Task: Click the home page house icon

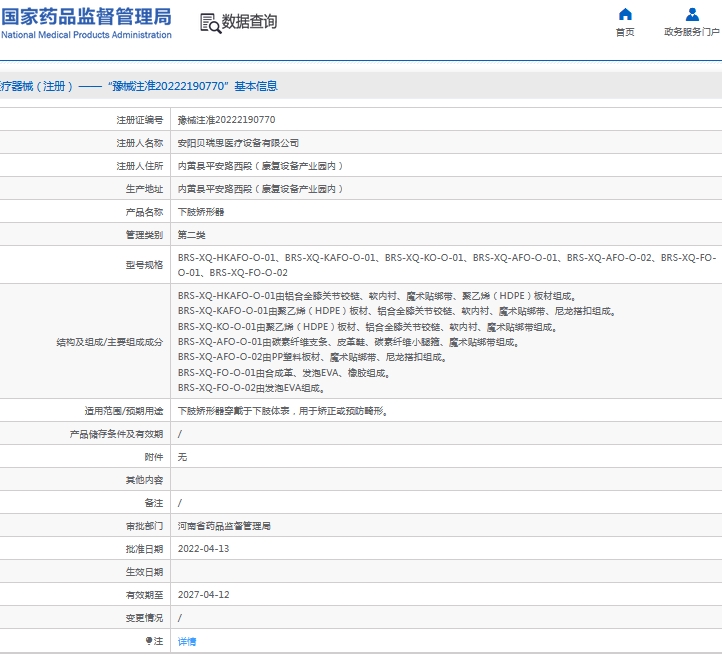Action: tap(625, 14)
